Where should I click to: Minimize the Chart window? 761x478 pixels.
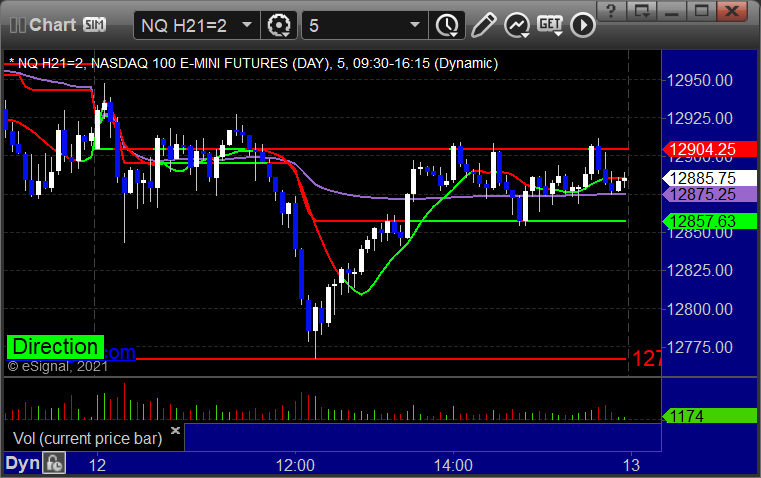pos(671,11)
